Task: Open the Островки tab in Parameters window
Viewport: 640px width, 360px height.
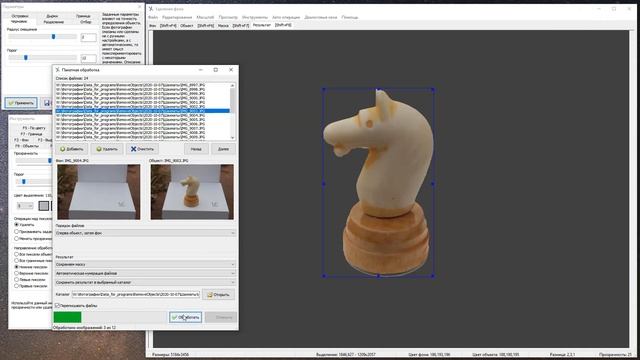Action: click(20, 16)
